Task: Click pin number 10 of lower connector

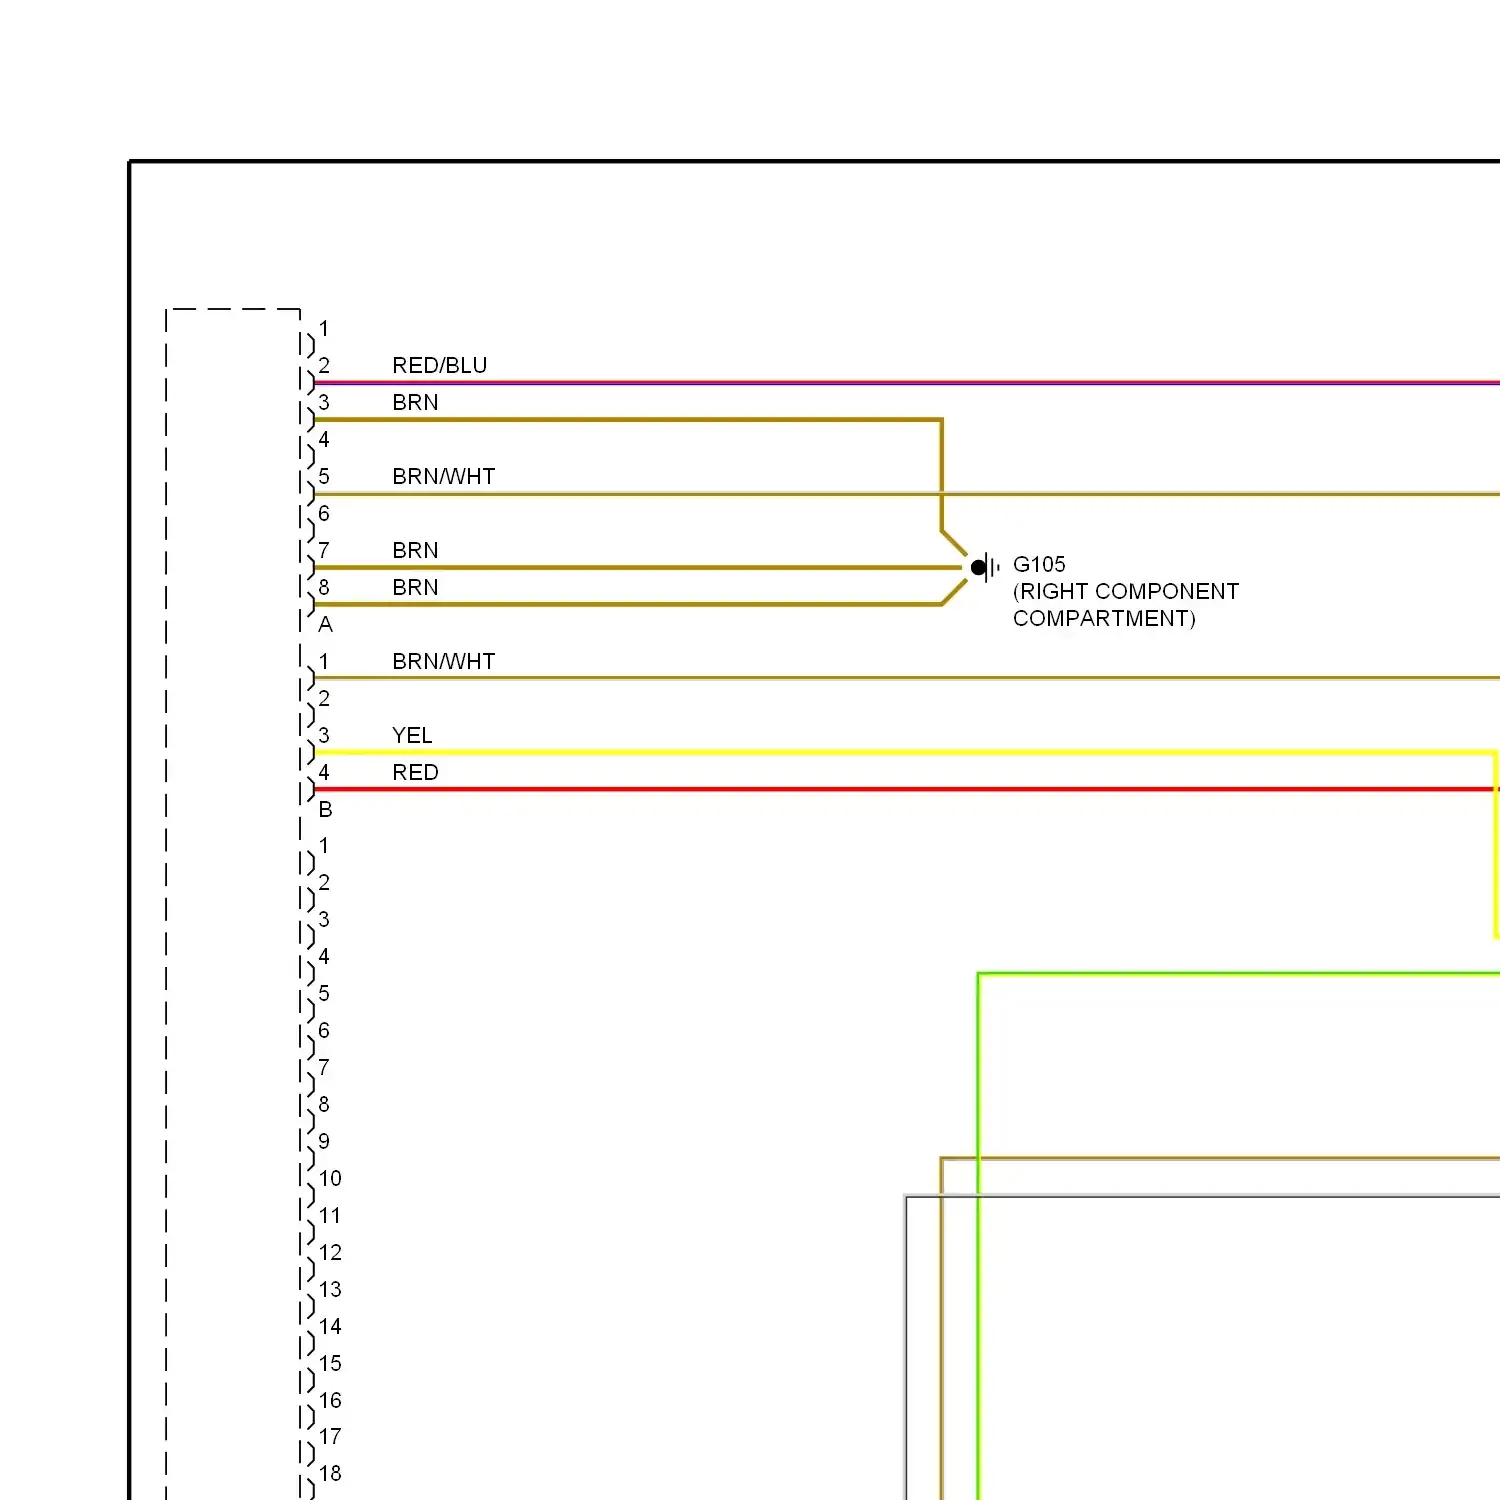Action: click(x=330, y=1179)
